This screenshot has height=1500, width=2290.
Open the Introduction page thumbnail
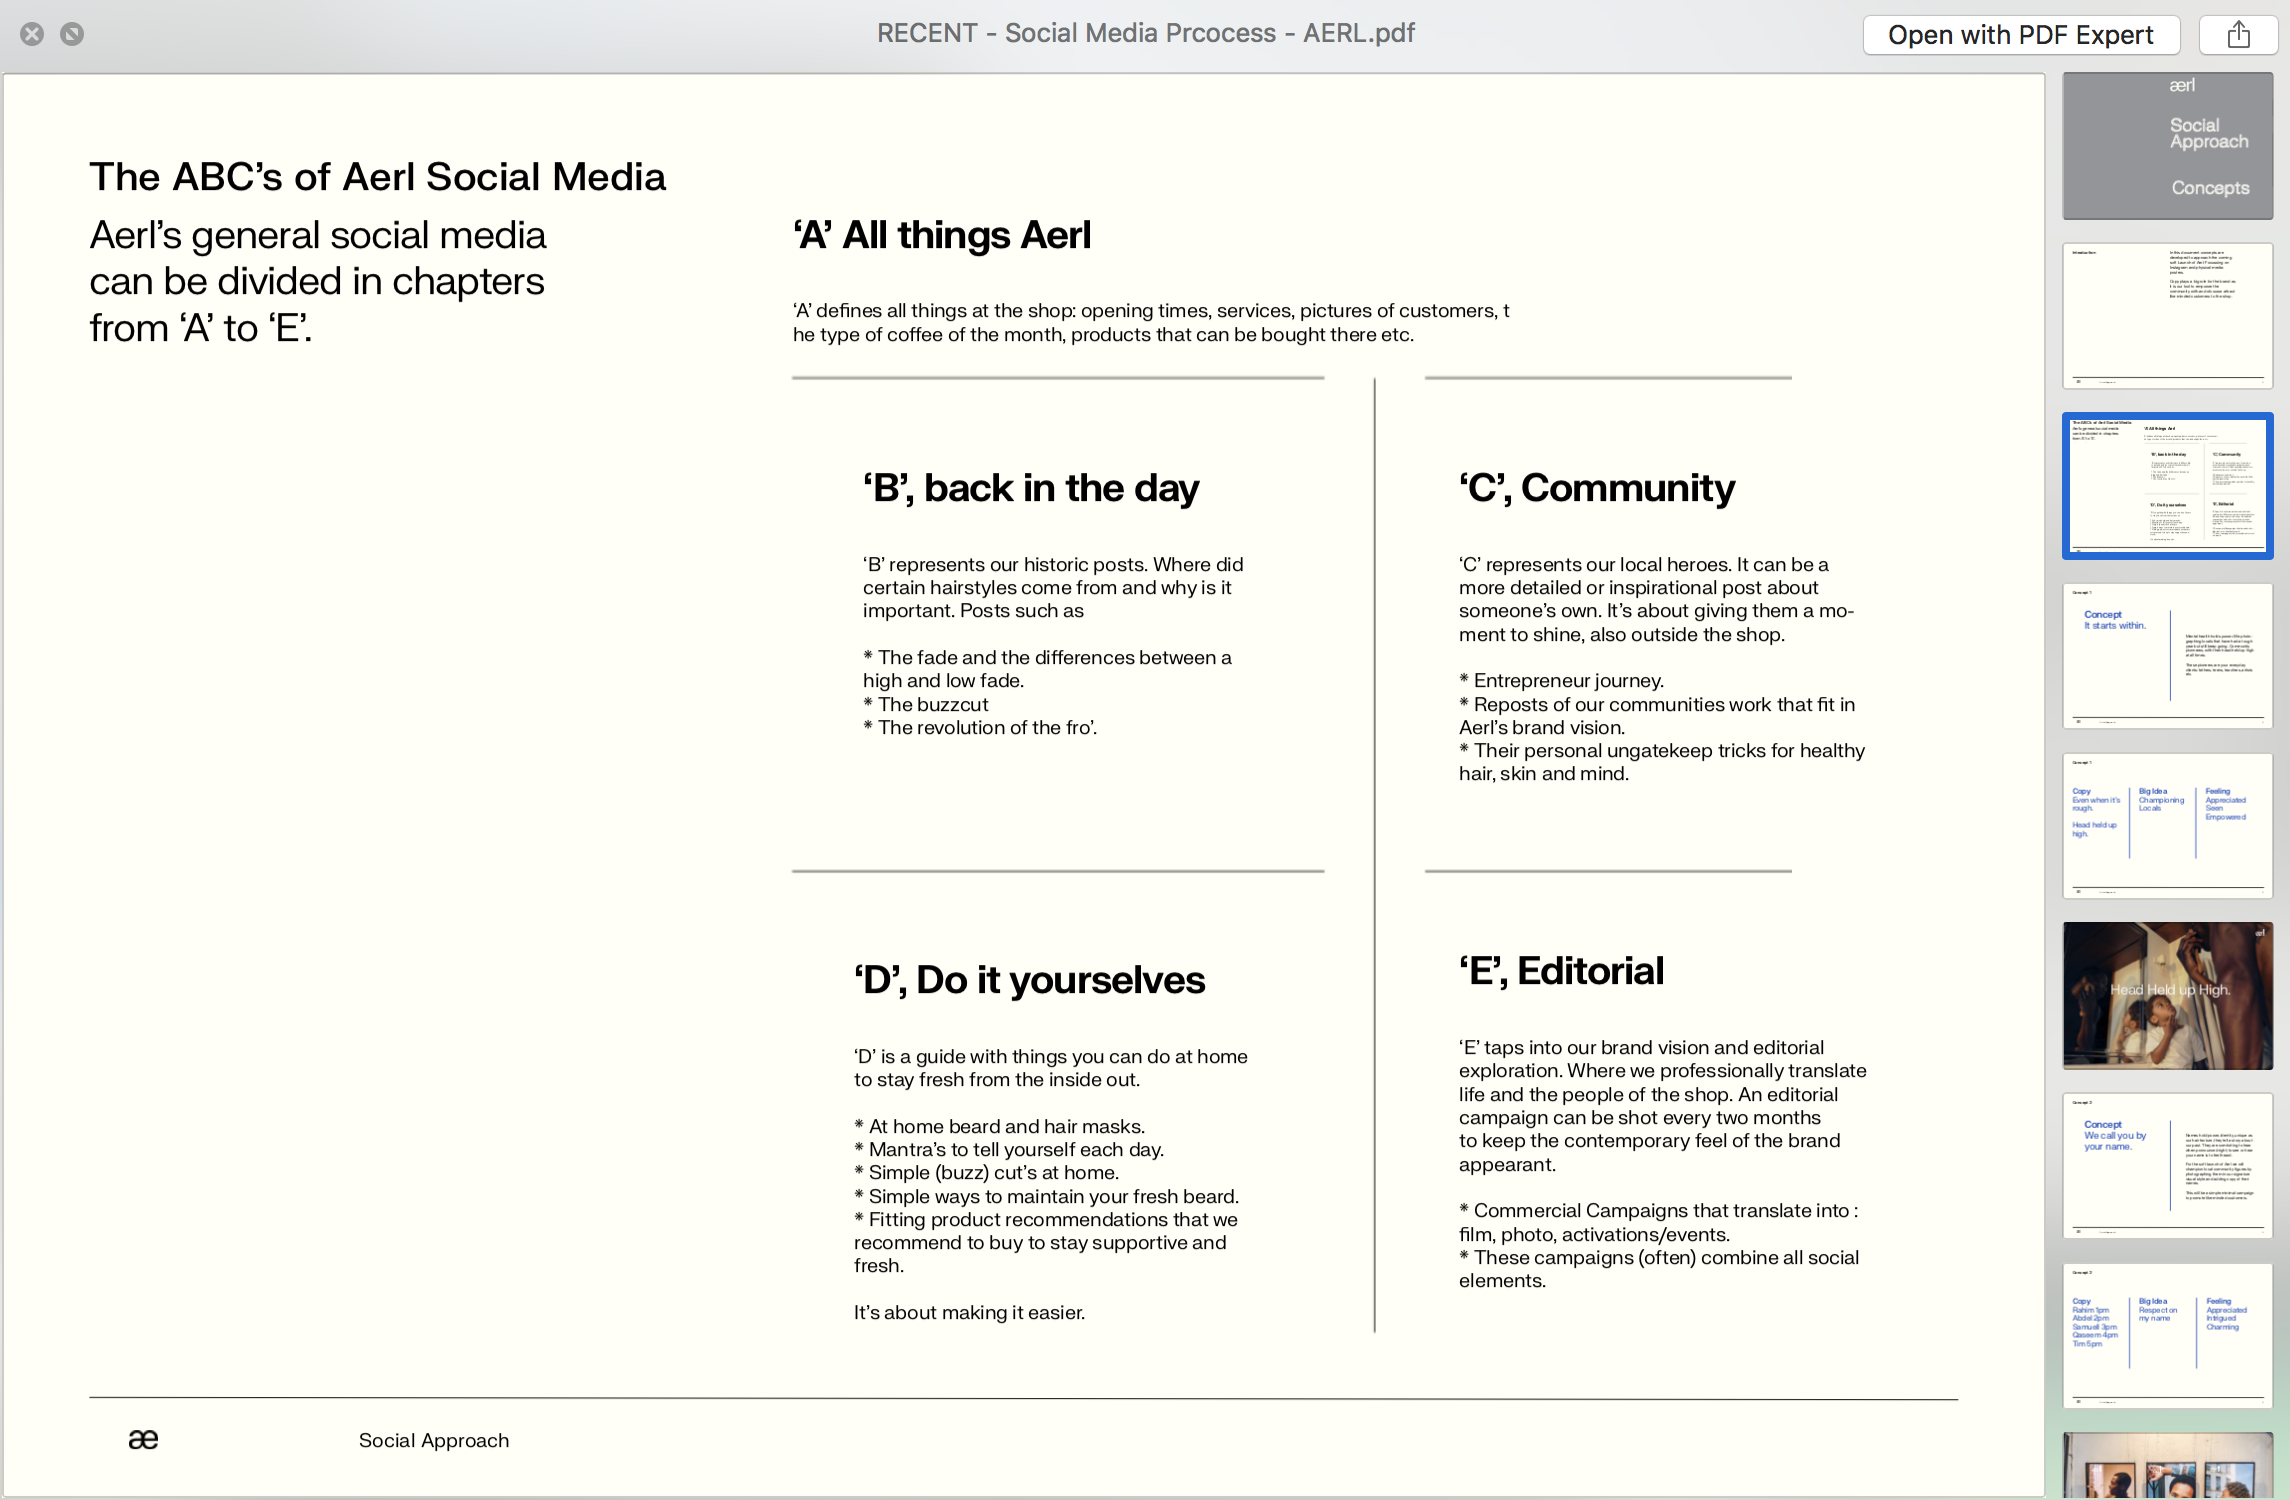coord(2167,316)
